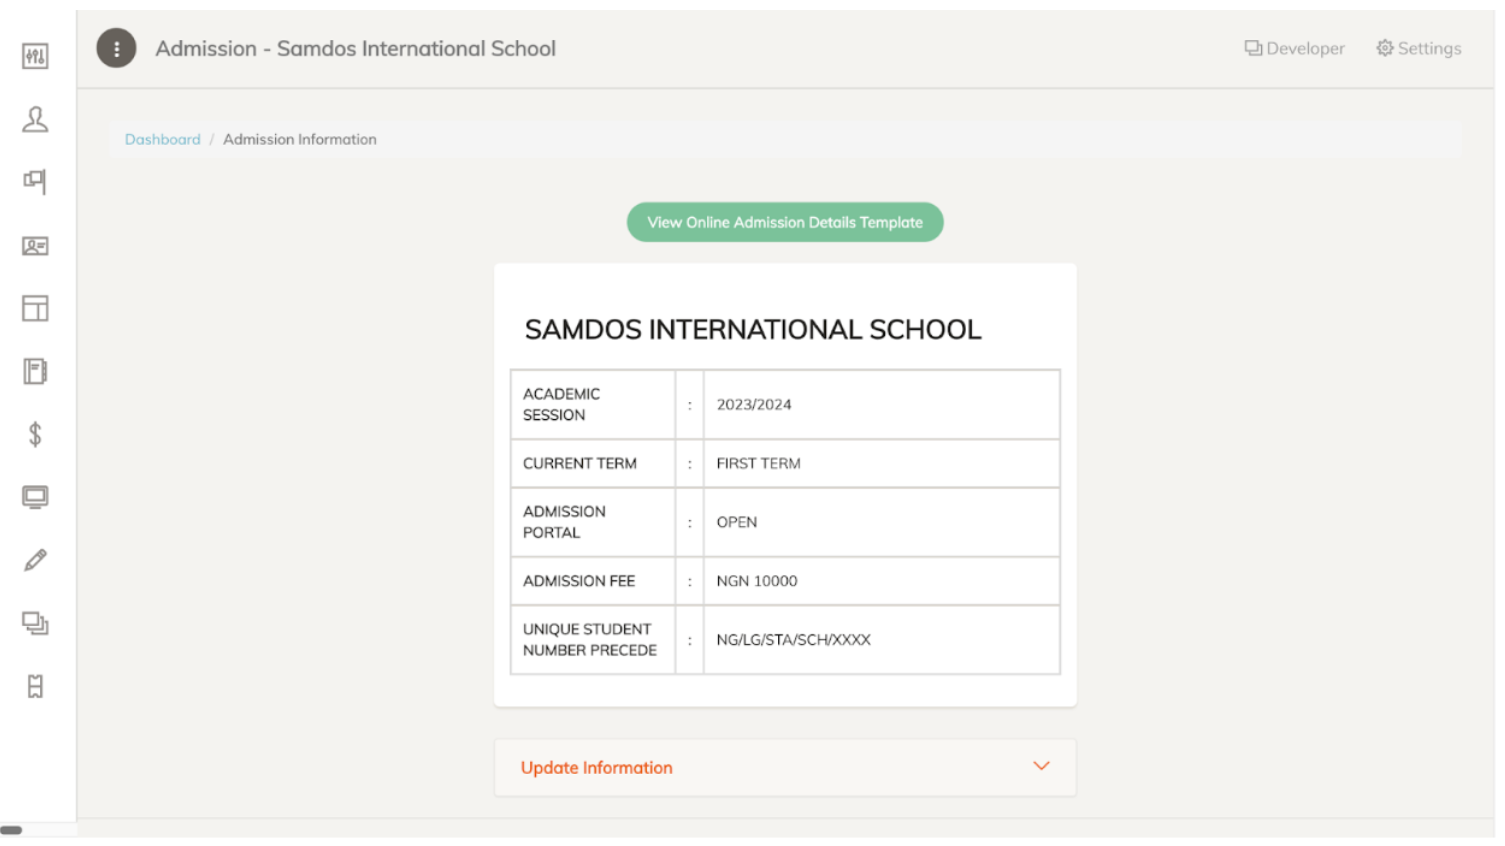Click the user profile icon in sidebar

pos(35,120)
